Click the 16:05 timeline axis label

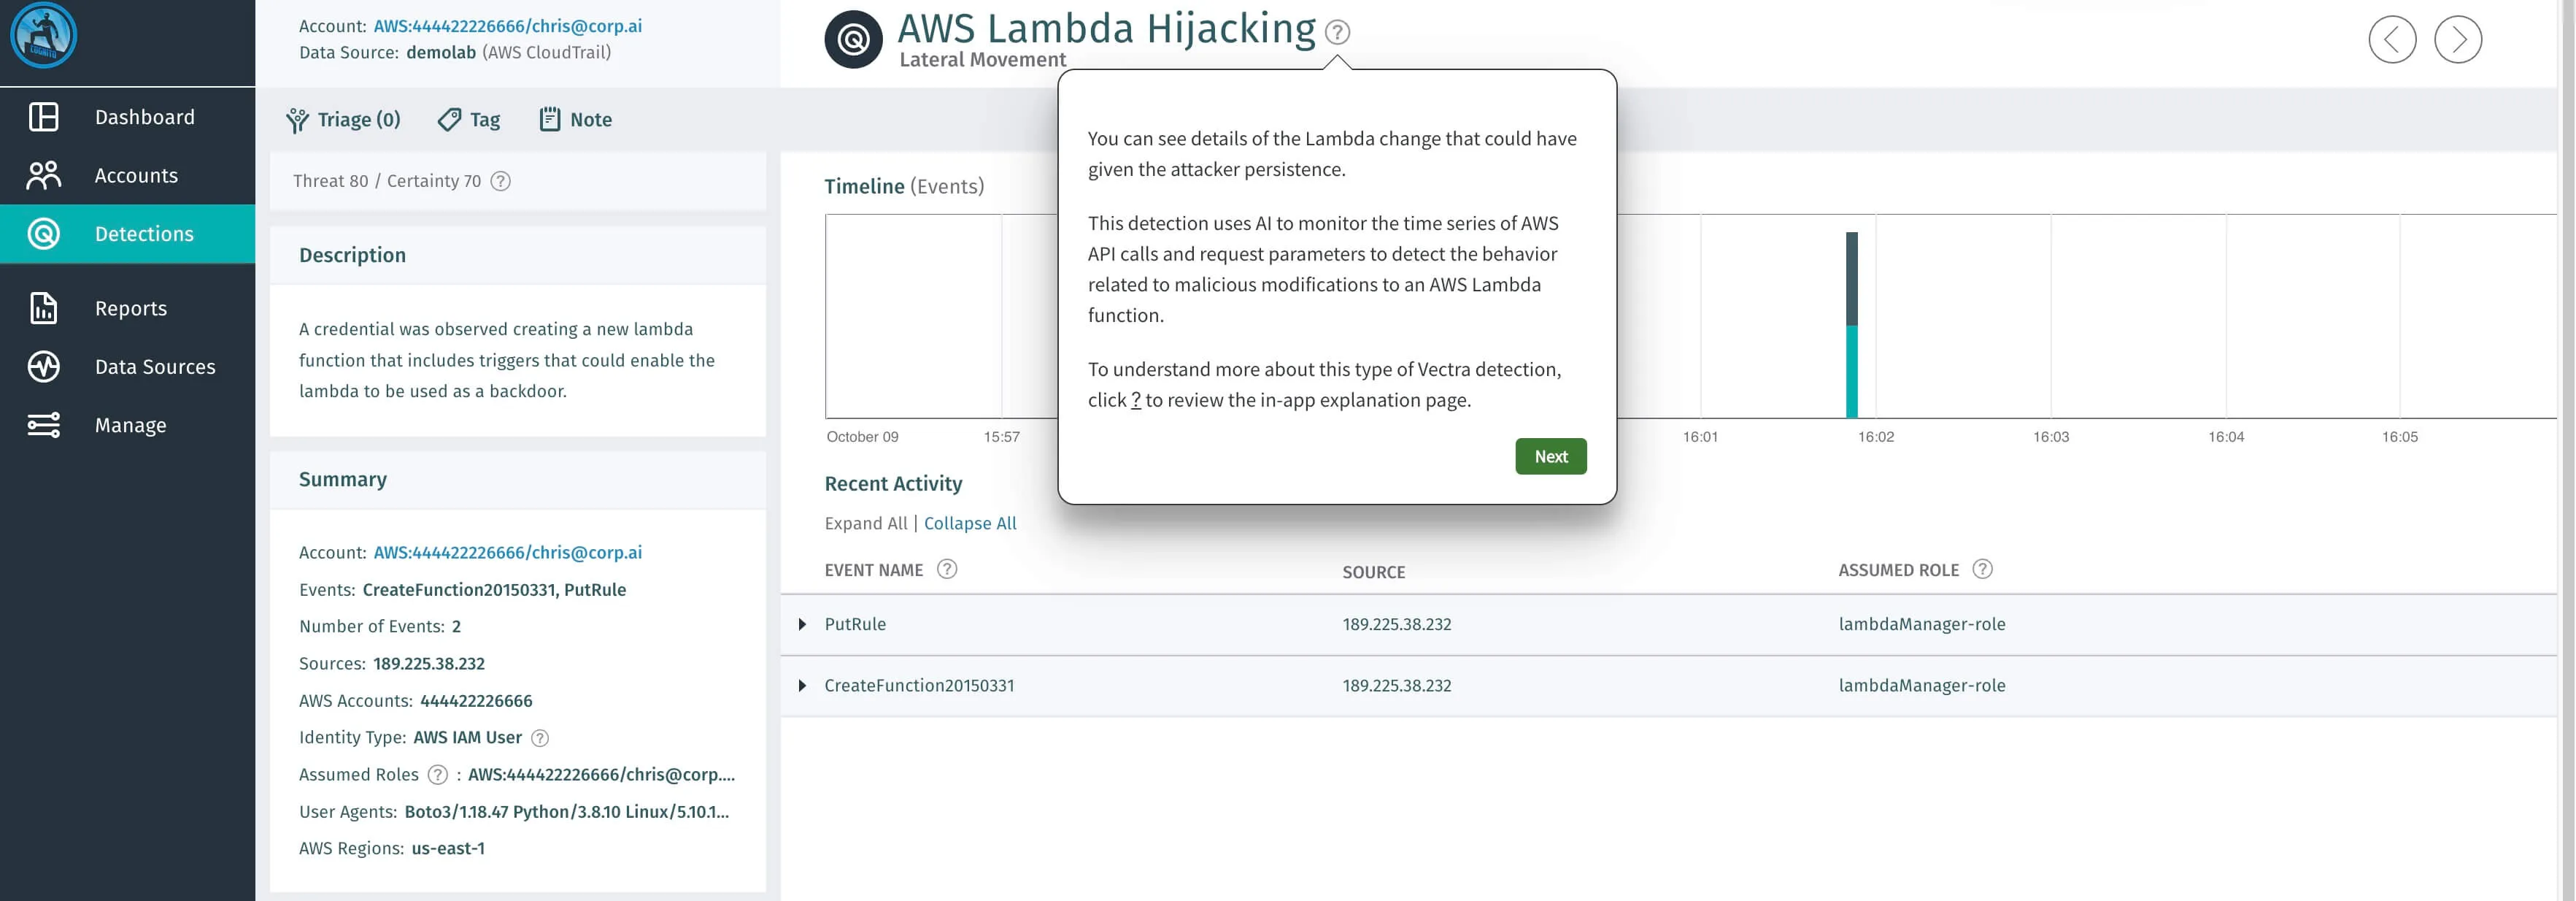coord(2399,437)
